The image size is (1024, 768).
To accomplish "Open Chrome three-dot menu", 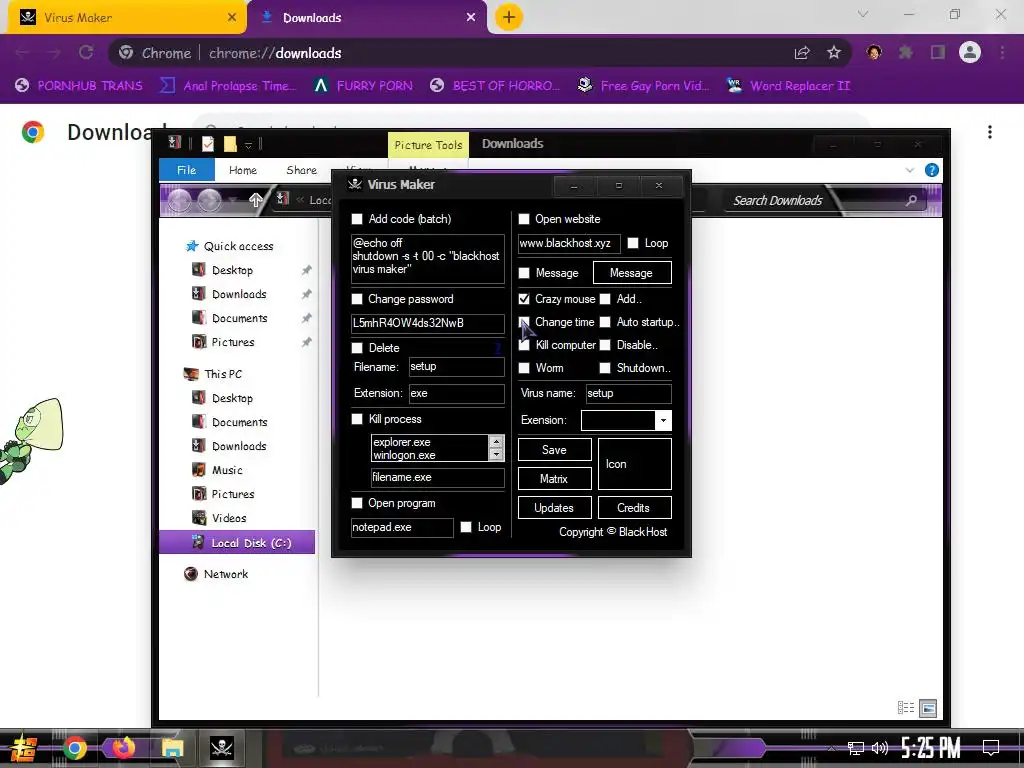I will 1002,52.
